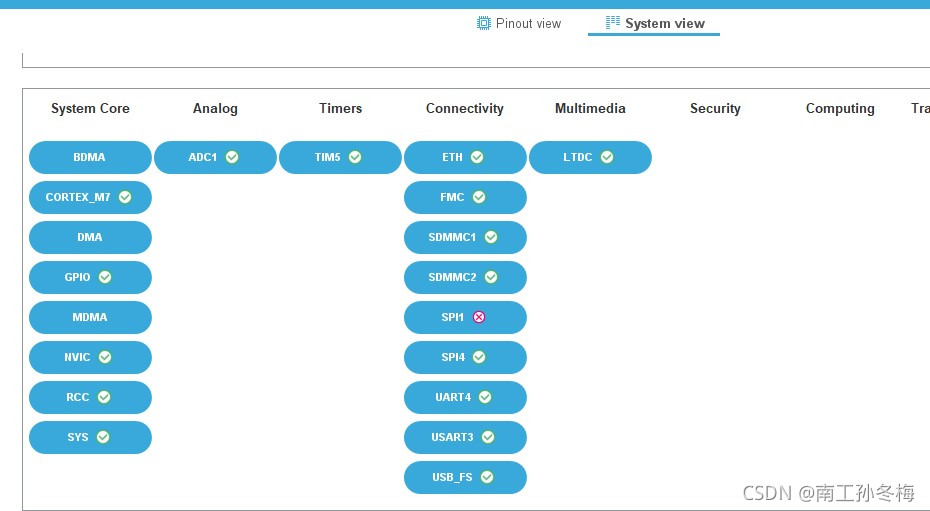
Task: Click the System Core column heading
Action: pyautogui.click(x=90, y=108)
